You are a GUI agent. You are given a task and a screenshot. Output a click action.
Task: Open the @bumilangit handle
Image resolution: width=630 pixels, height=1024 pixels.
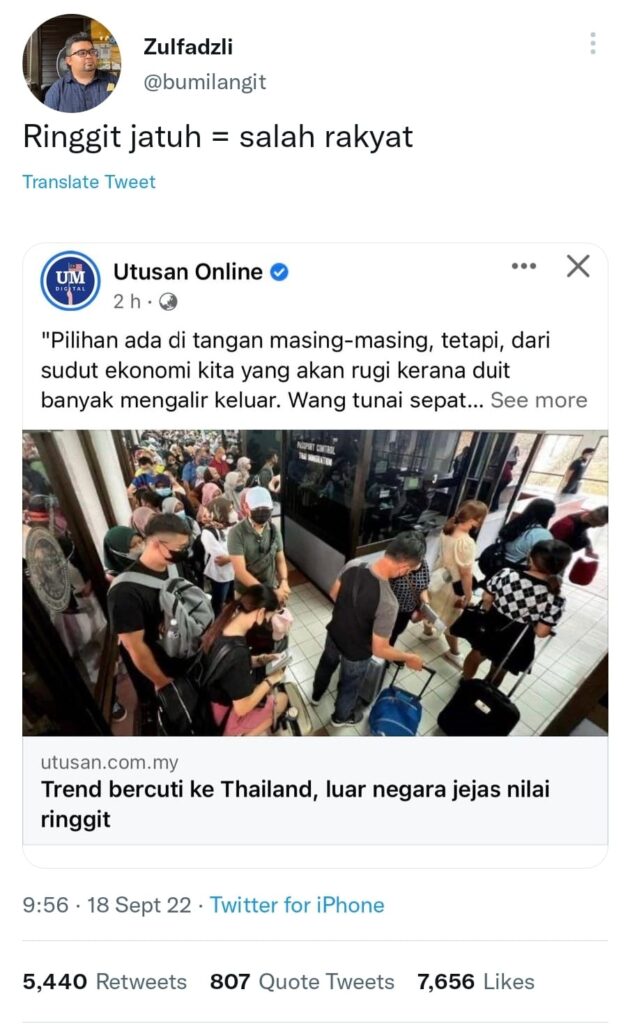point(204,82)
